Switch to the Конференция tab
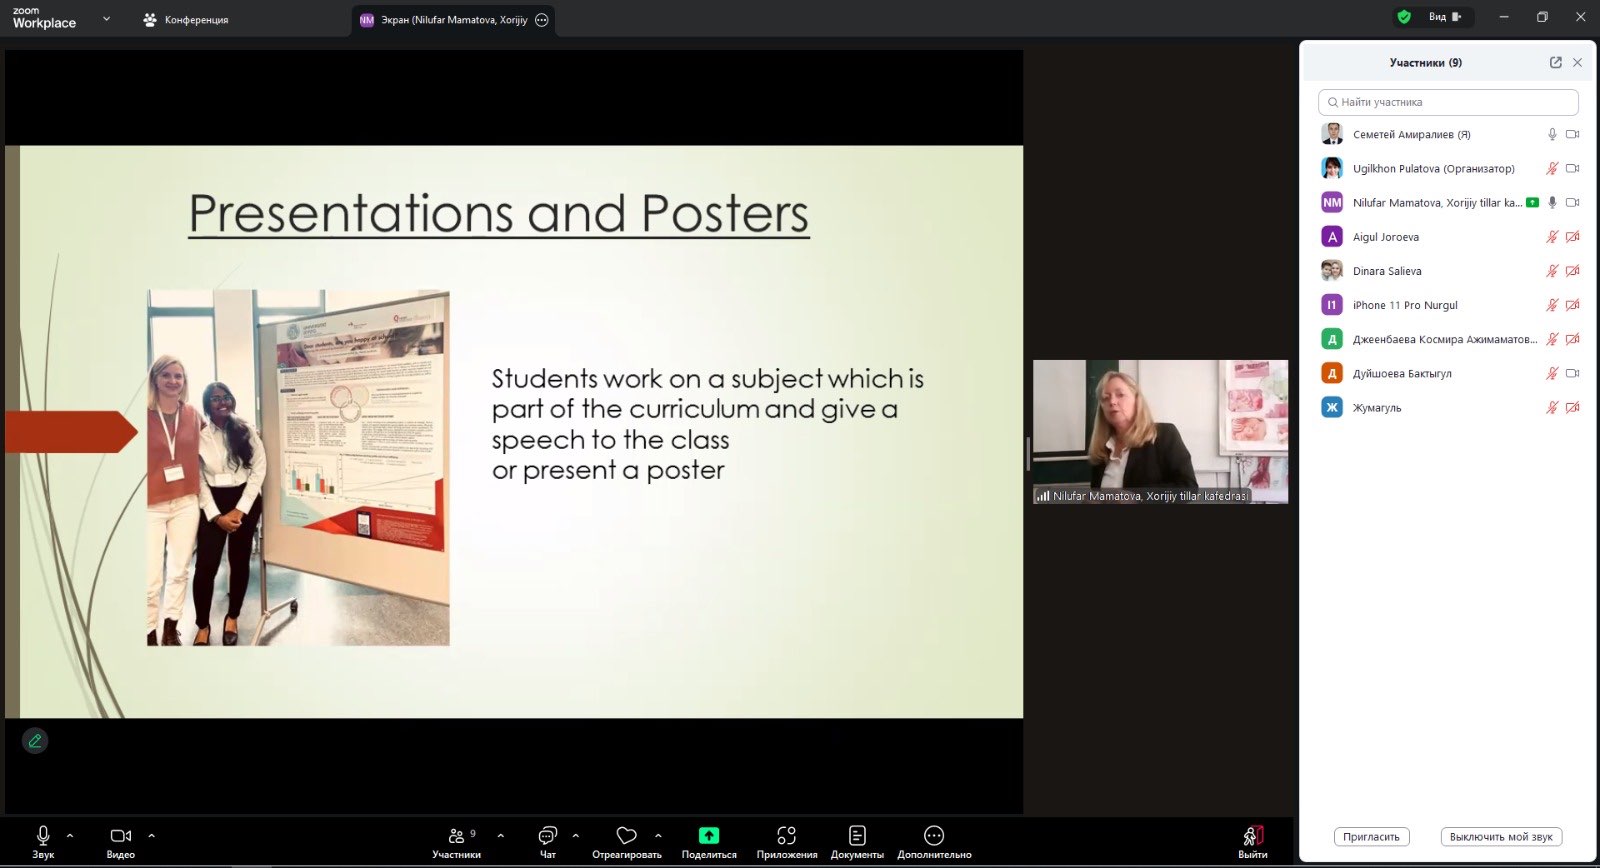Screen dimensions: 1600x868 [x=186, y=20]
